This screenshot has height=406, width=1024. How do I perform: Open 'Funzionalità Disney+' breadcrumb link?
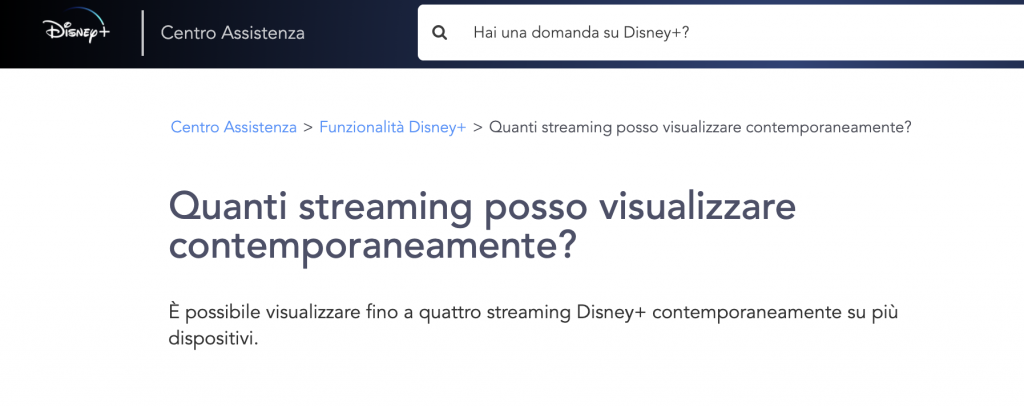[392, 127]
